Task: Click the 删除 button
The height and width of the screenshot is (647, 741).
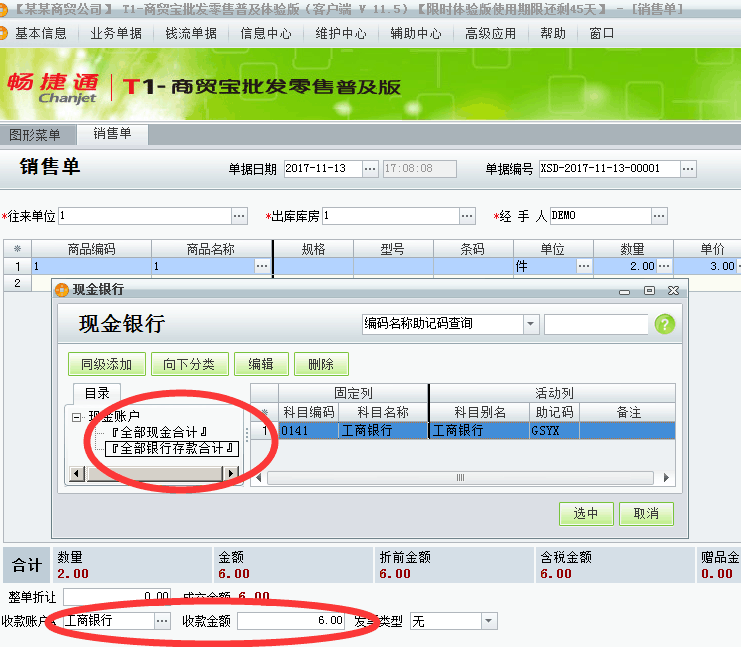Action: pos(321,364)
